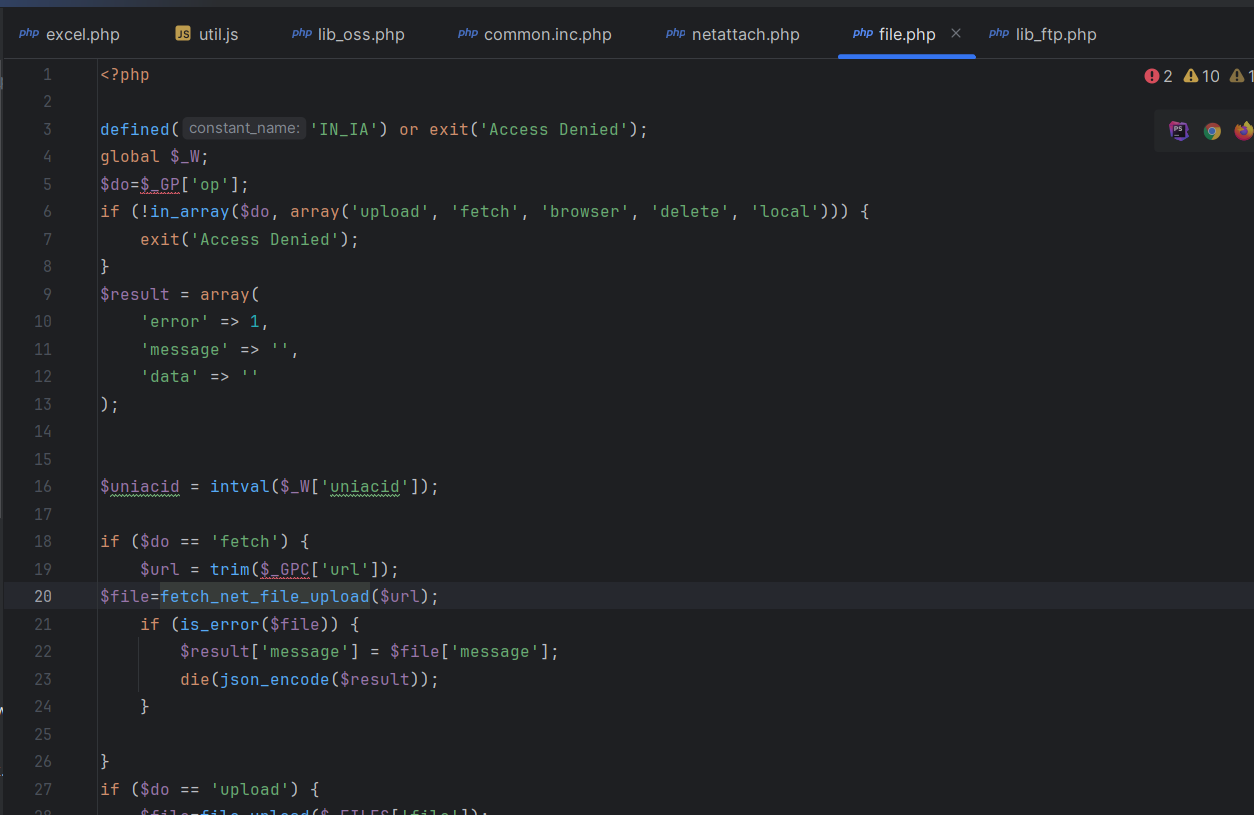
Task: Click the $_GPC variable on line 19
Action: click(x=285, y=569)
